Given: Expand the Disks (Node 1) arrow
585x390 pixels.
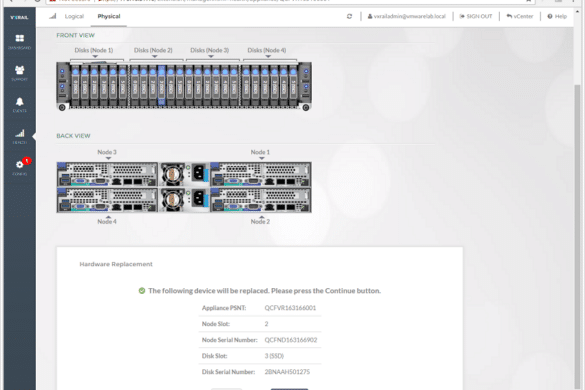Looking at the screenshot, I should (95, 56).
